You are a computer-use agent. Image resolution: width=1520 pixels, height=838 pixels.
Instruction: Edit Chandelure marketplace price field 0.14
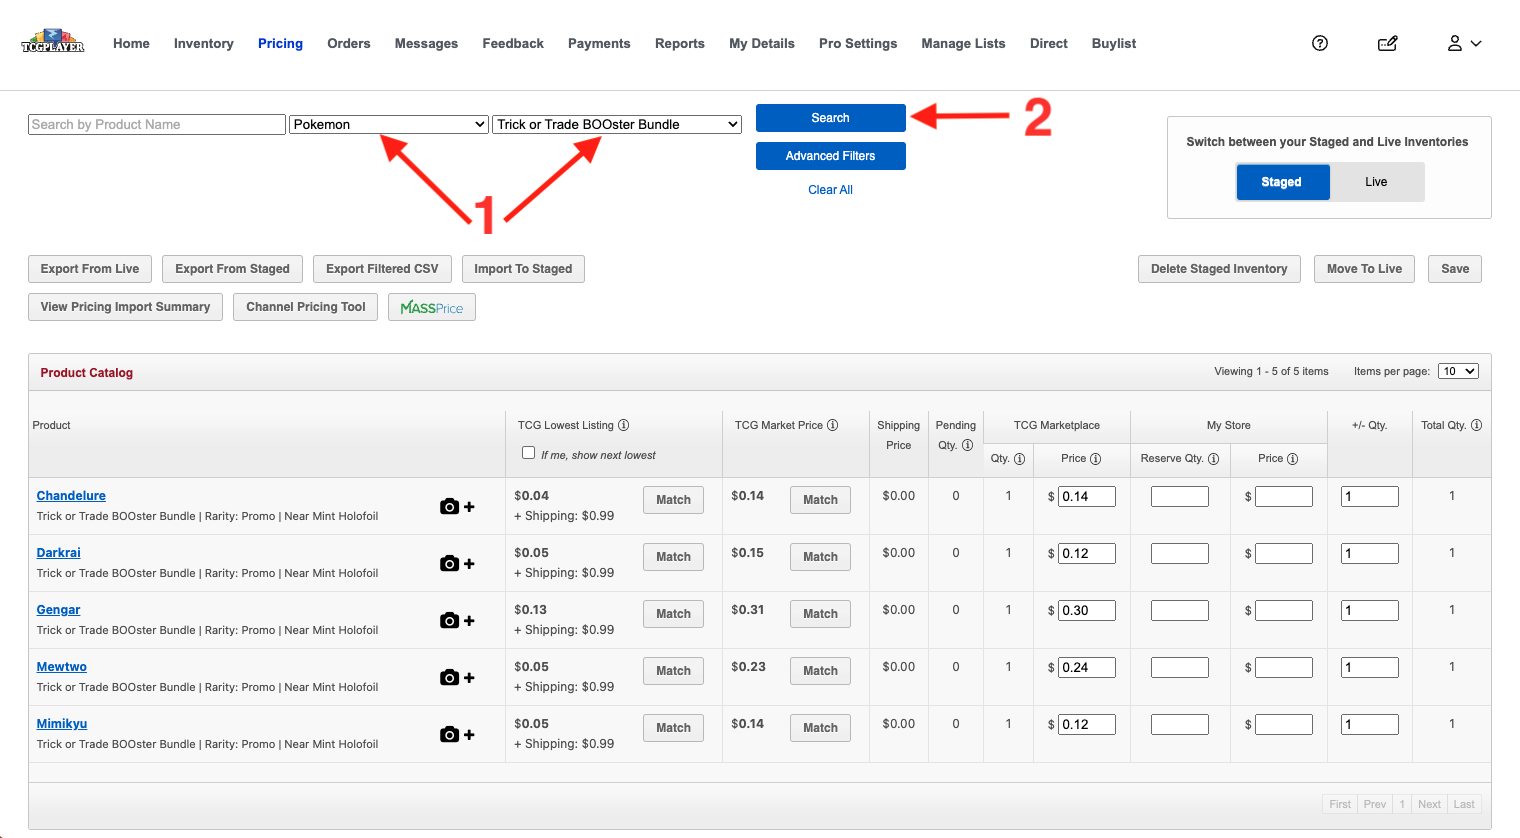point(1087,496)
